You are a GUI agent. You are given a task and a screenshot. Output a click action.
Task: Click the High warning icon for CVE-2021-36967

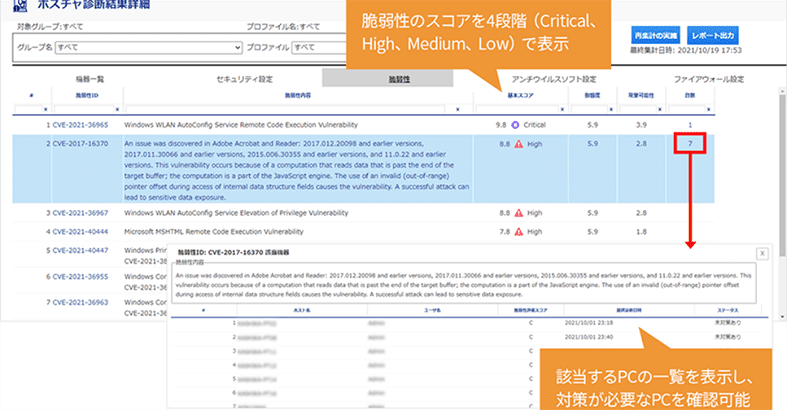click(x=518, y=213)
